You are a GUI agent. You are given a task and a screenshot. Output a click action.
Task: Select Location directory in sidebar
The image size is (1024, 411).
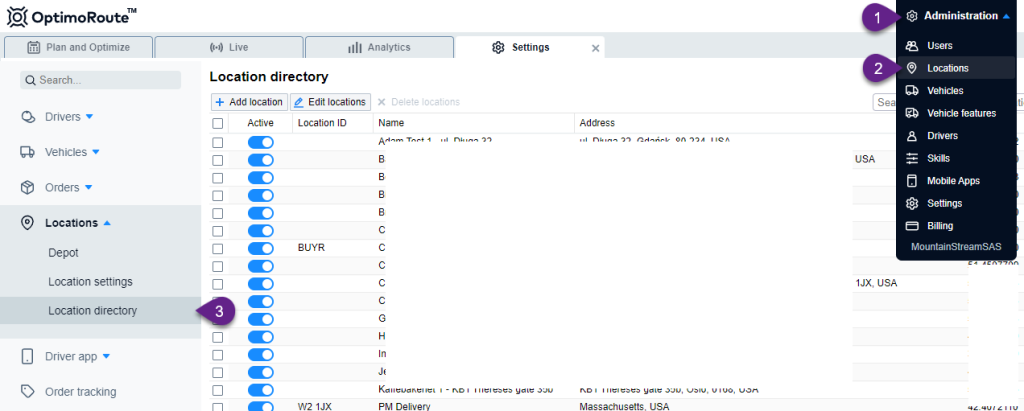[101, 311]
